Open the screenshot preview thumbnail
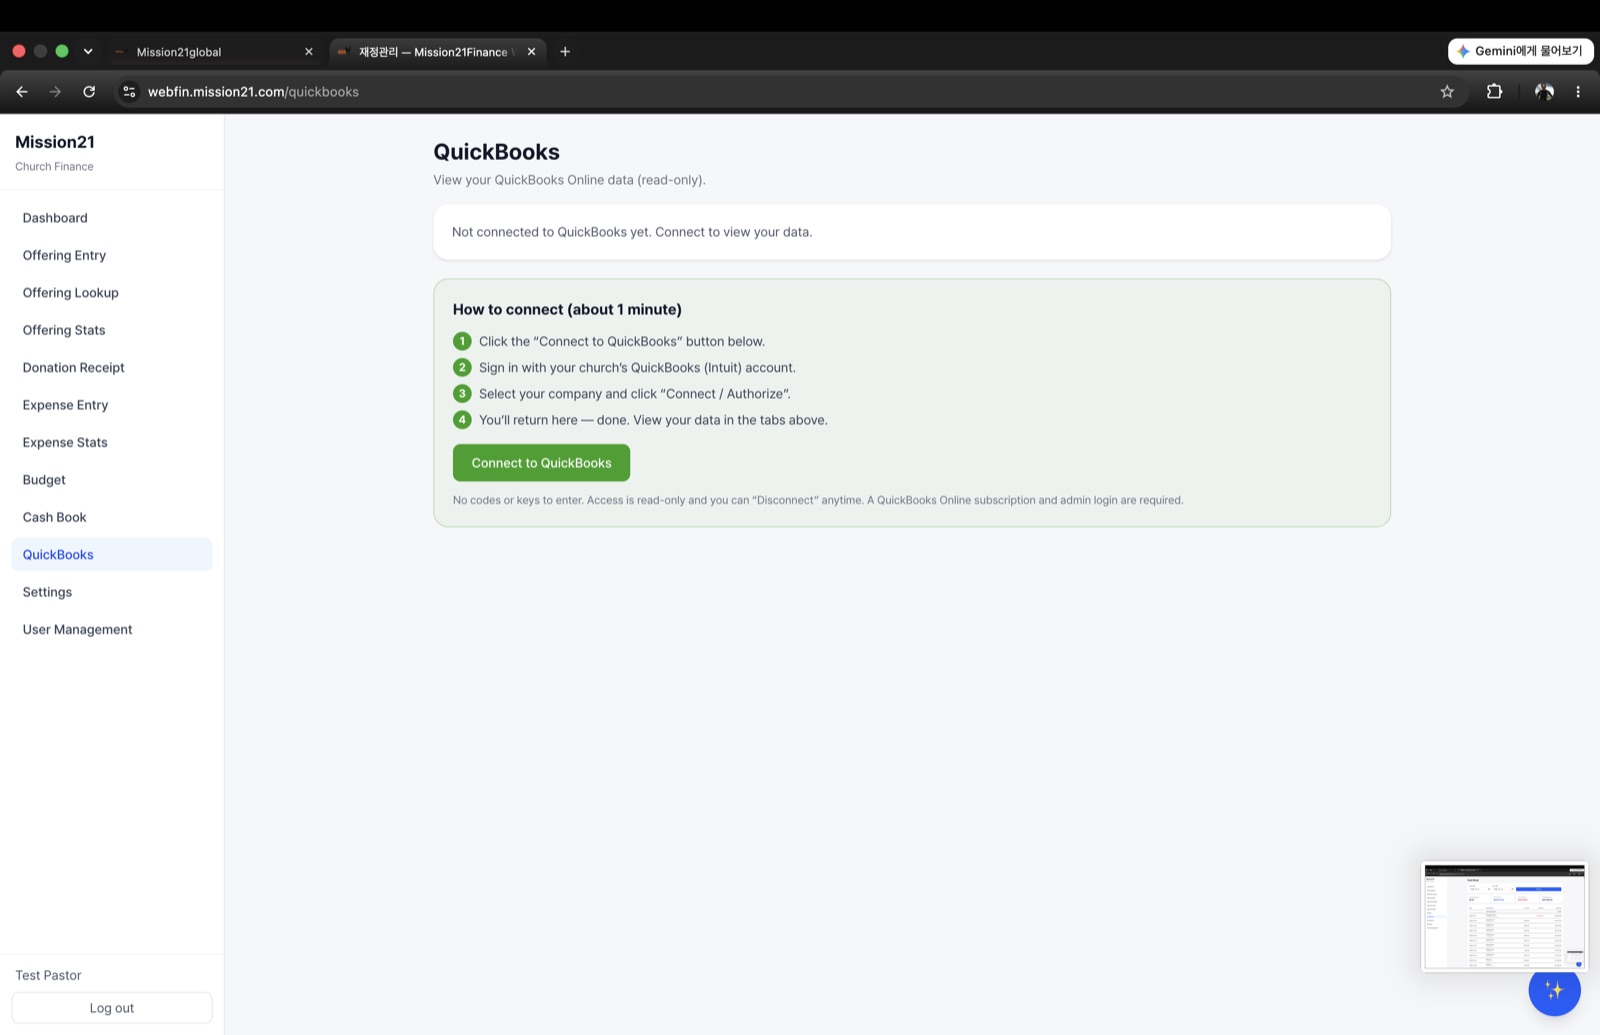Screen dimensions: 1600x1035 tap(1504, 917)
